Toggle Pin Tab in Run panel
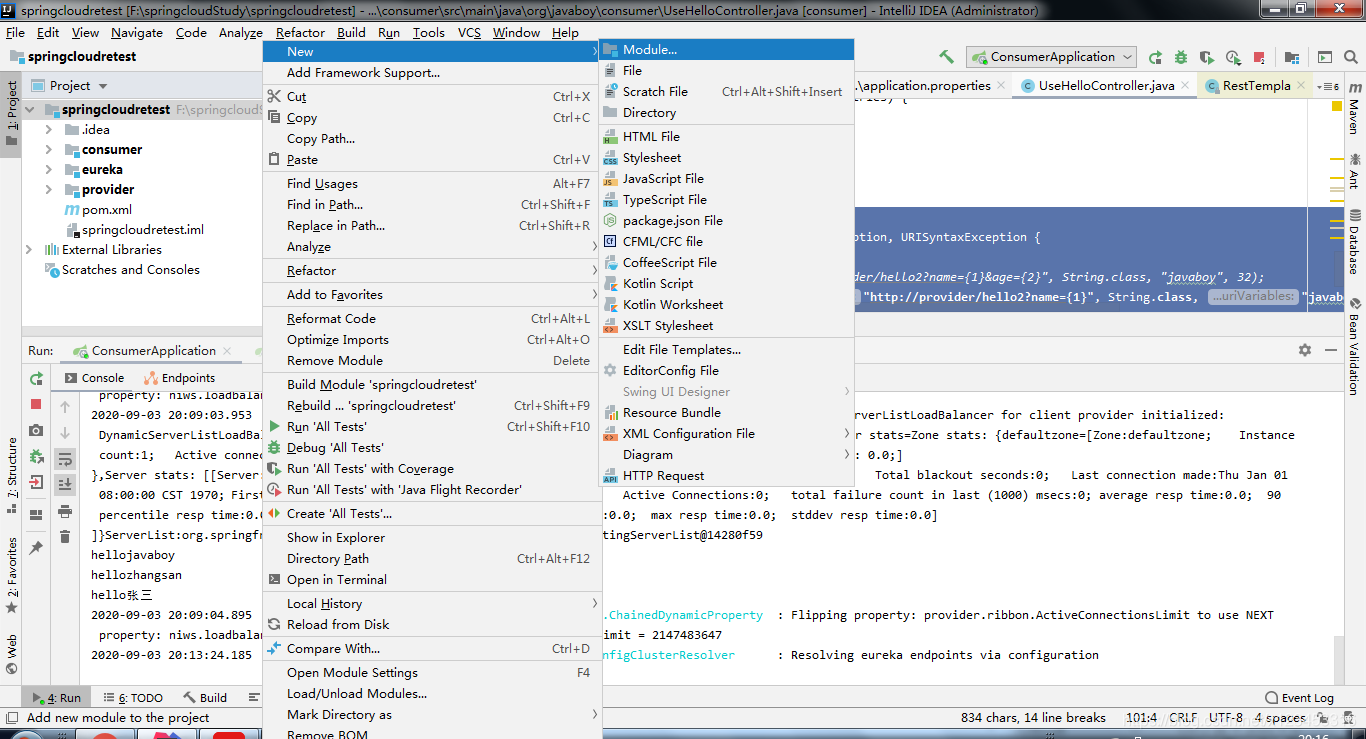This screenshot has width=1366, height=739. pos(36,548)
